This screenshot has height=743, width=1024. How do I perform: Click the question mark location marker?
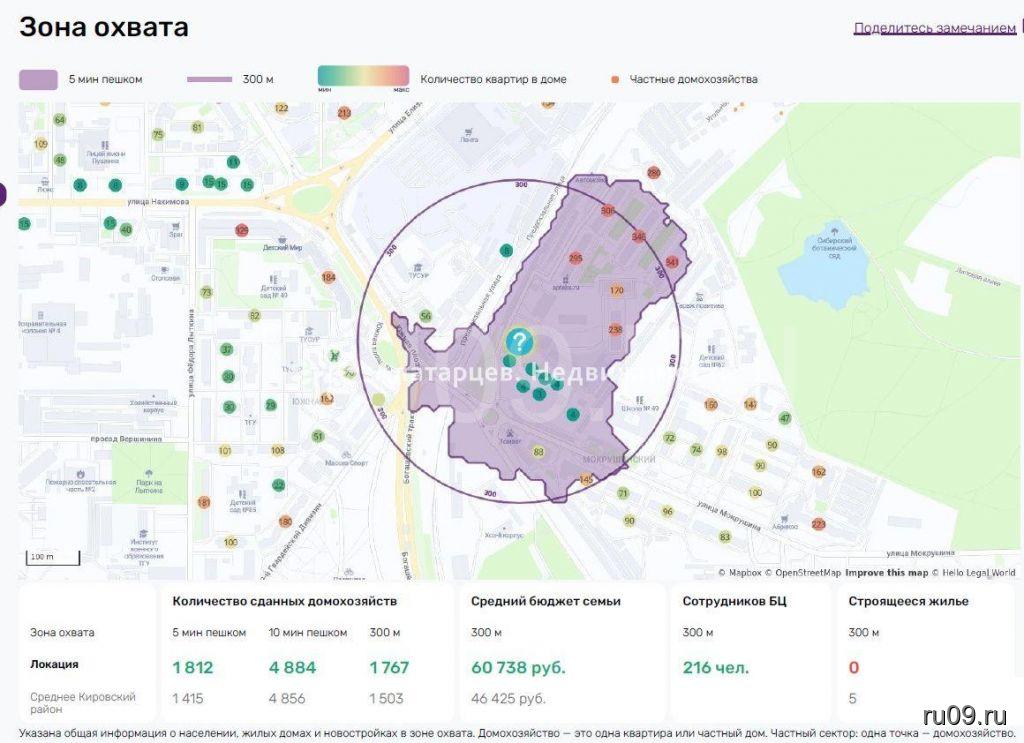pyautogui.click(x=519, y=342)
